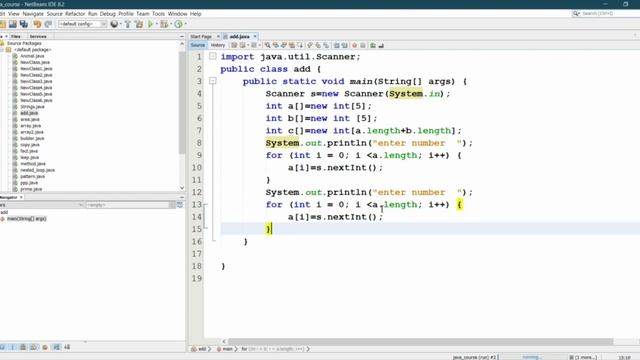Click the Search input field at top right
The width and height of the screenshot is (640, 360).
(610, 13)
